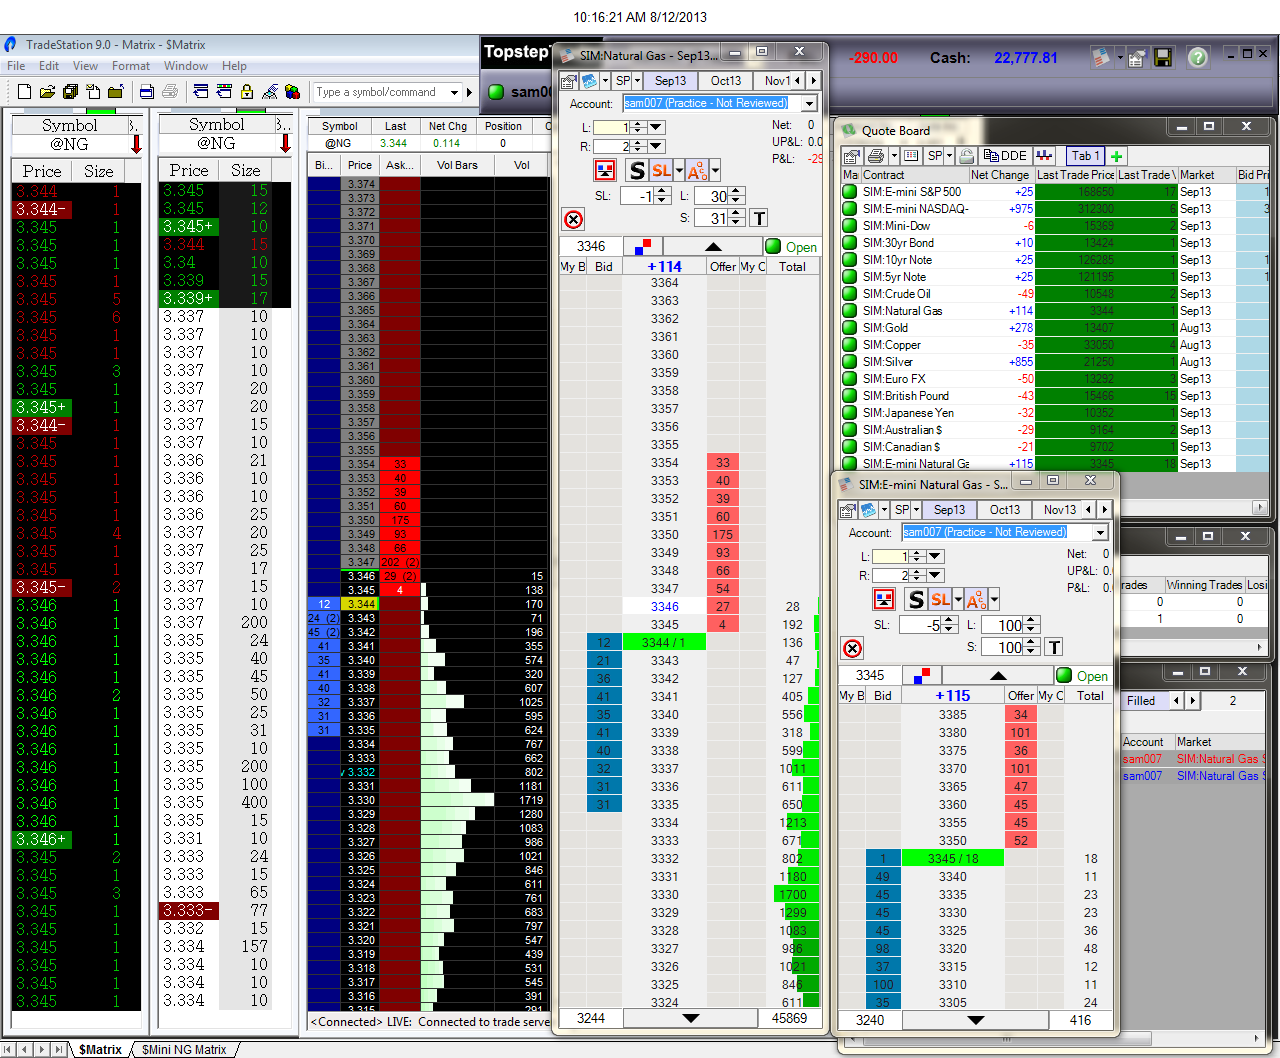1280x1058 pixels.
Task: Select the Oct13 tab in Natural Gas window
Action: [726, 81]
